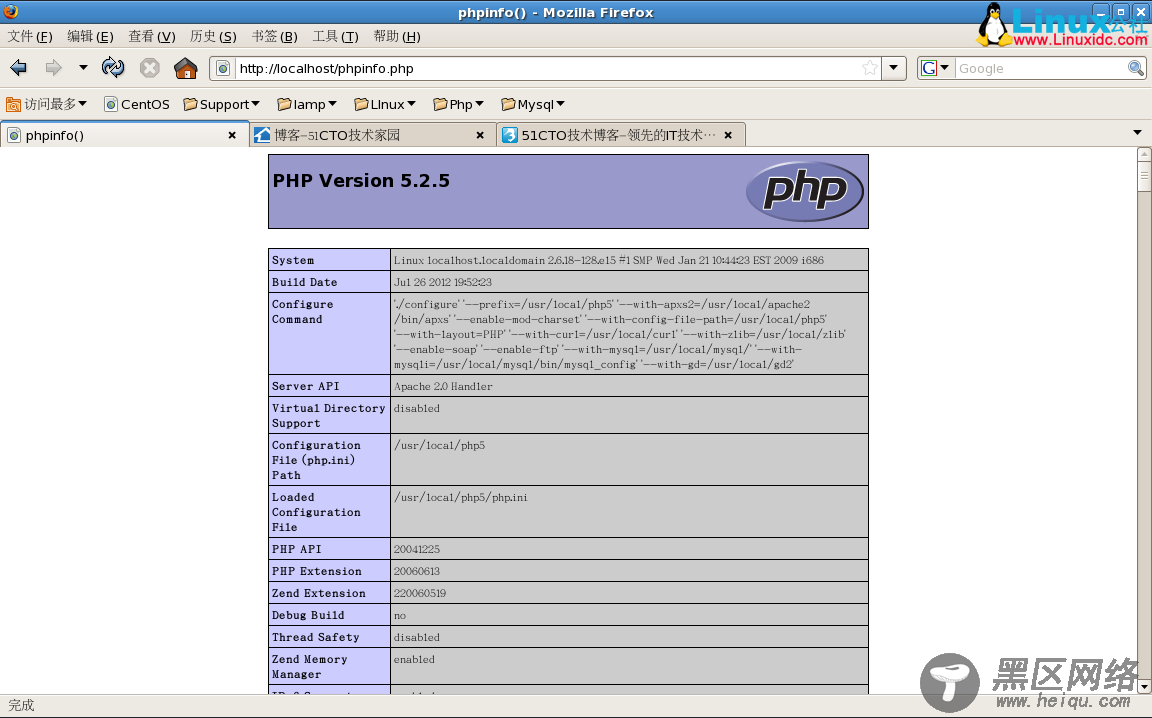Open the 文件 (F) menu
This screenshot has width=1152, height=718.
pyautogui.click(x=30, y=36)
